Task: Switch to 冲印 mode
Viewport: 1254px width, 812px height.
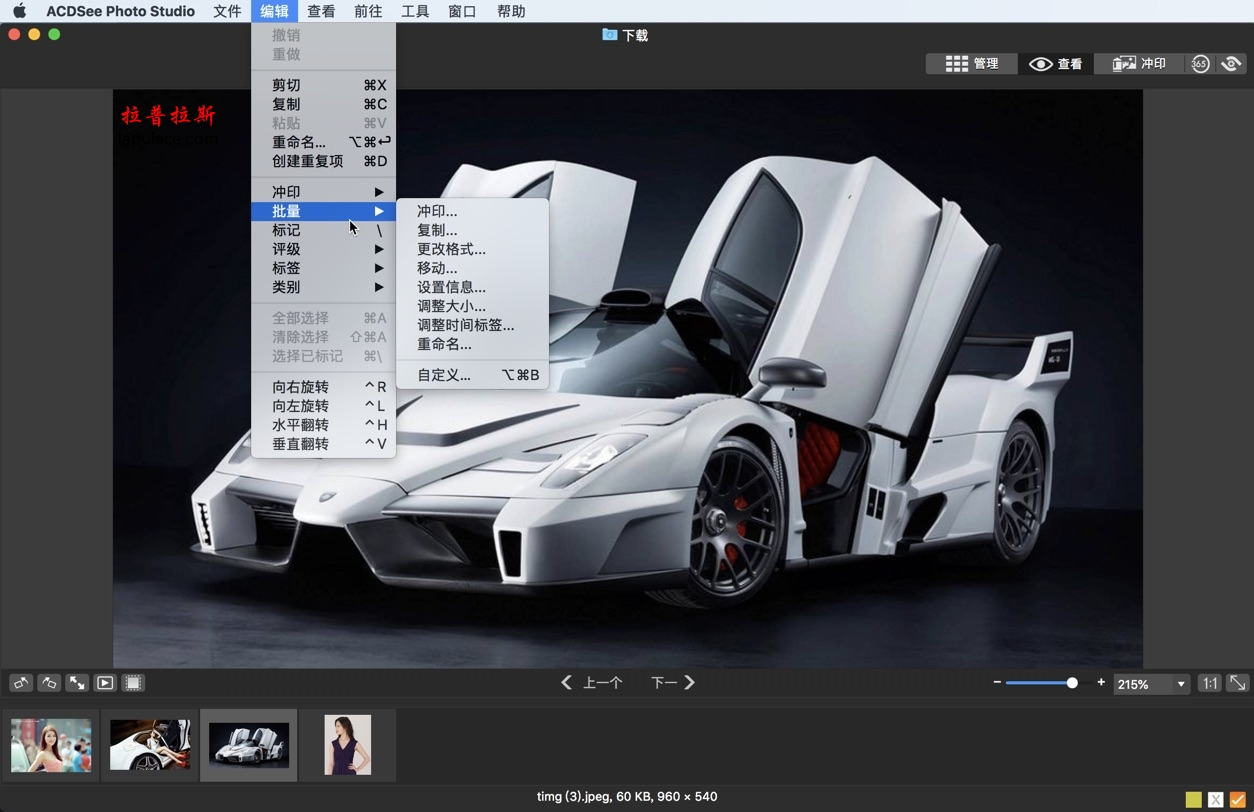Action: click(x=1139, y=63)
